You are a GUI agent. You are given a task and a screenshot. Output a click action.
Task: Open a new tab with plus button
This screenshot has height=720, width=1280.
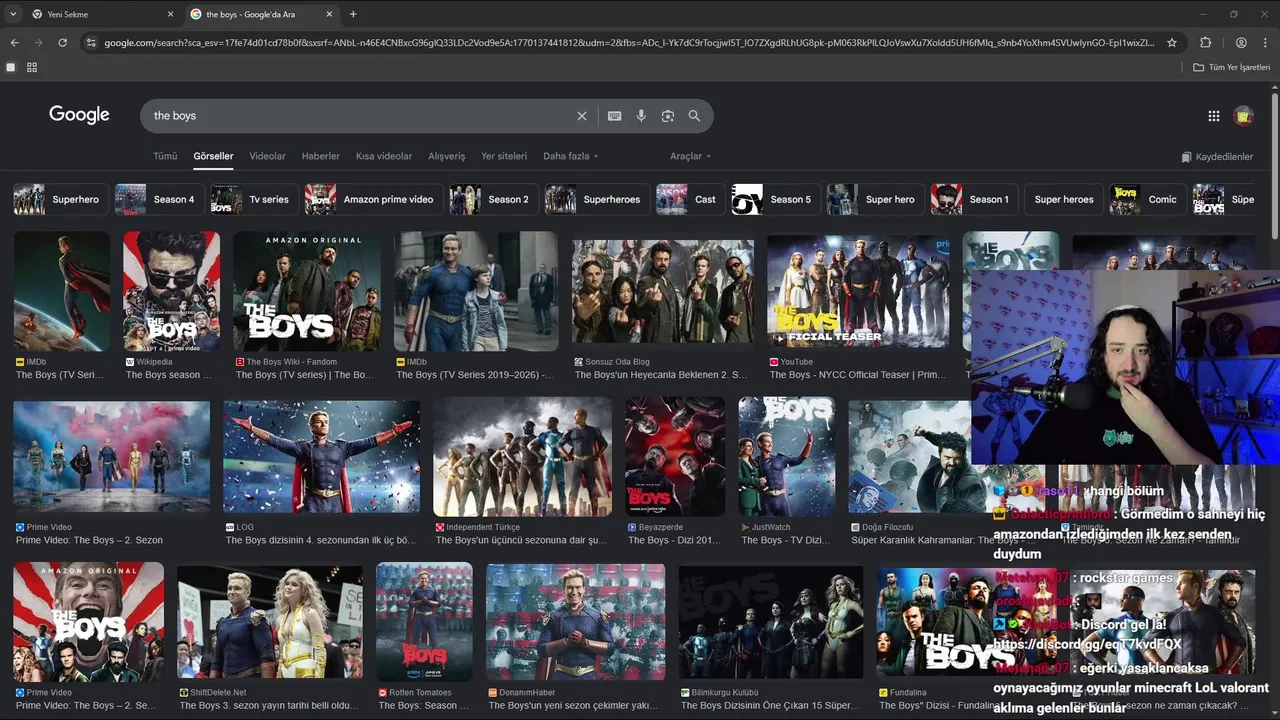click(x=353, y=14)
